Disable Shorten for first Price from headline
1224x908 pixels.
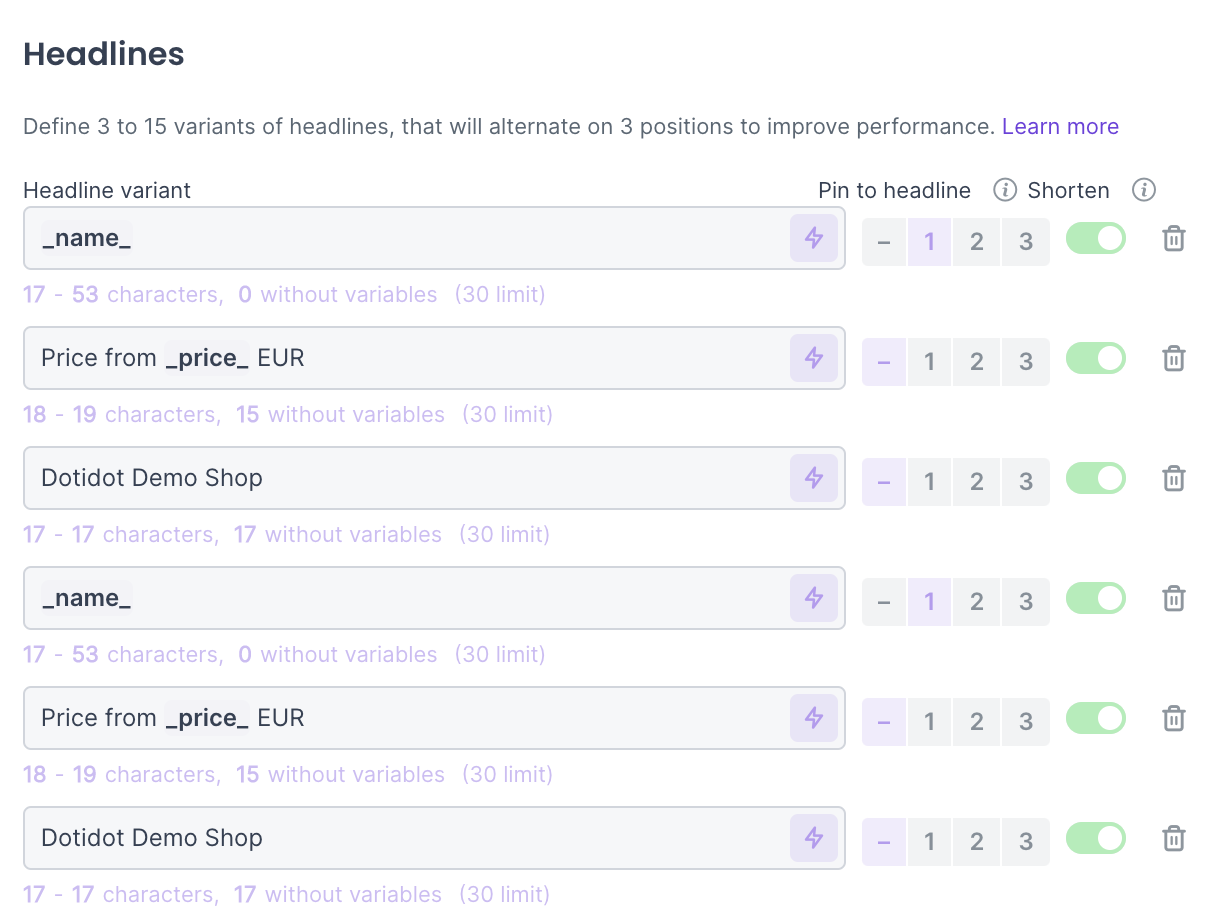(x=1096, y=358)
